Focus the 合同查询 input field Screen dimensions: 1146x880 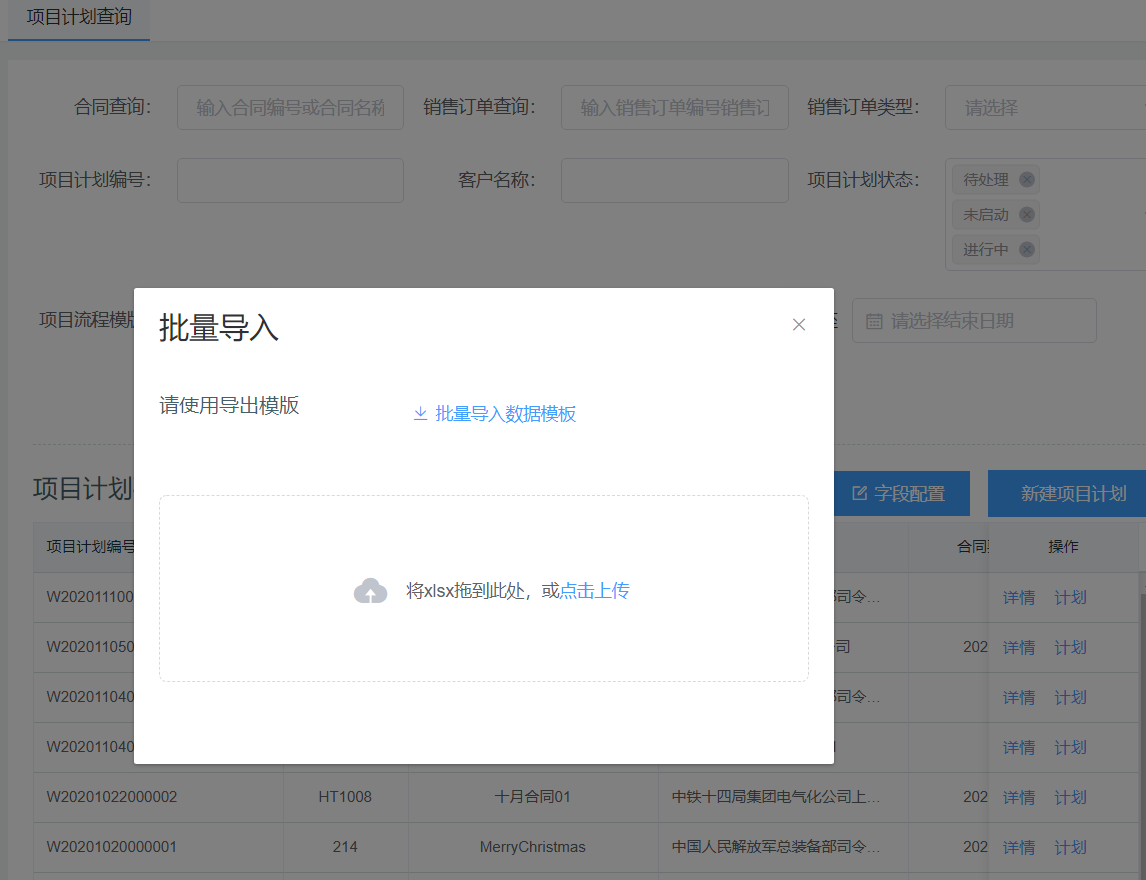[x=290, y=107]
